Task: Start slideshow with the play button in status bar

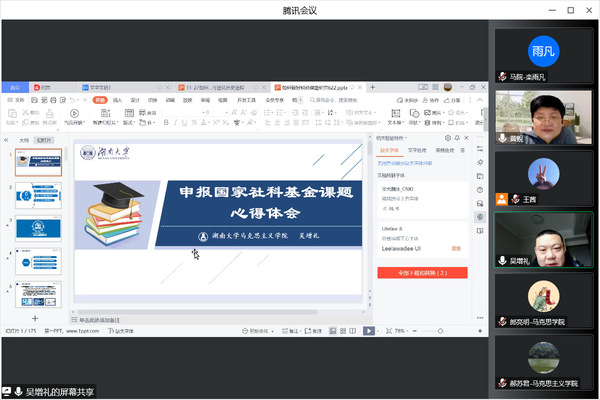Action: click(x=368, y=330)
